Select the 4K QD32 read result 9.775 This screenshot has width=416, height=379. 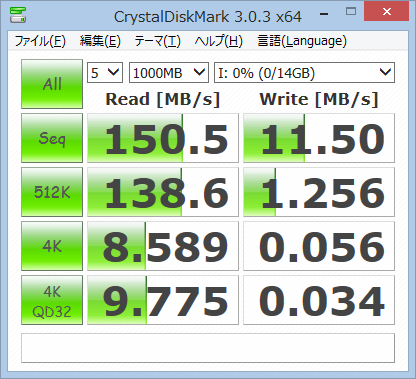pos(163,300)
